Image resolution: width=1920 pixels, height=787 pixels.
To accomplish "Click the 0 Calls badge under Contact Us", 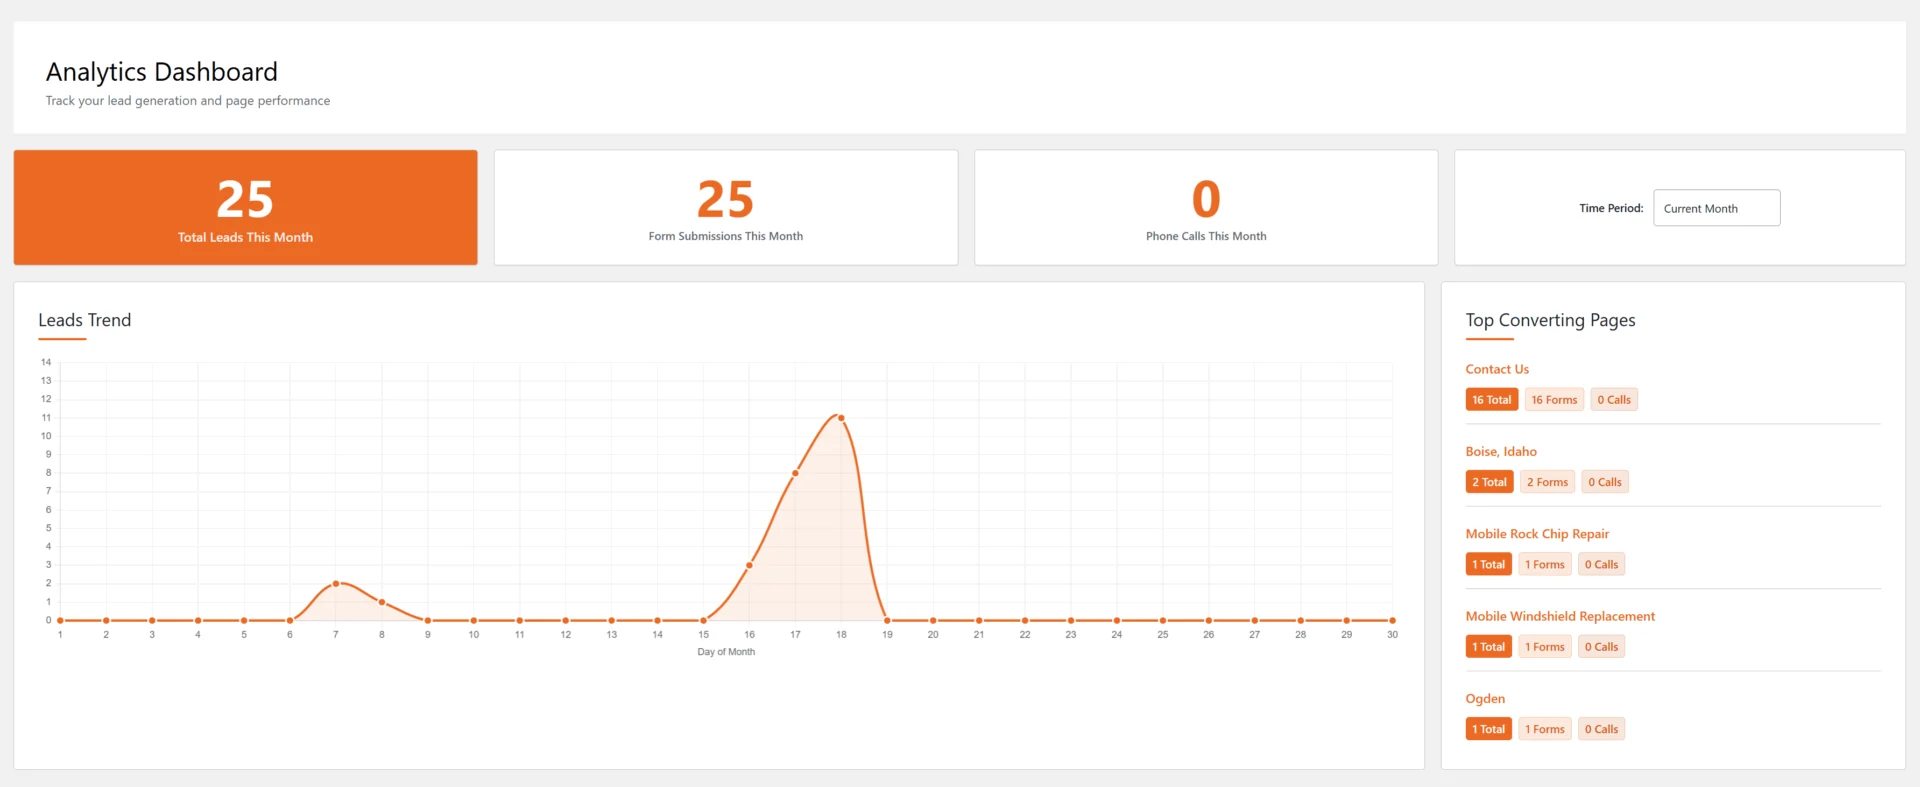I will coord(1613,400).
